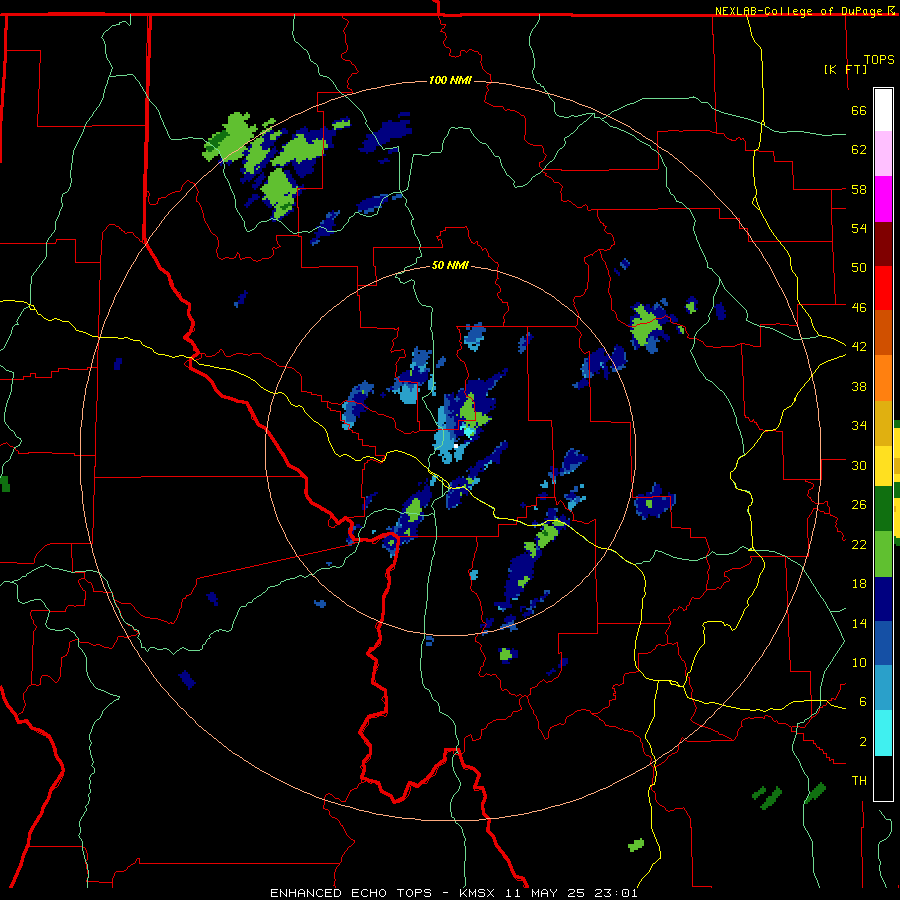Click the dark red legend swatch
The width and height of the screenshot is (900, 900).
(x=883, y=244)
